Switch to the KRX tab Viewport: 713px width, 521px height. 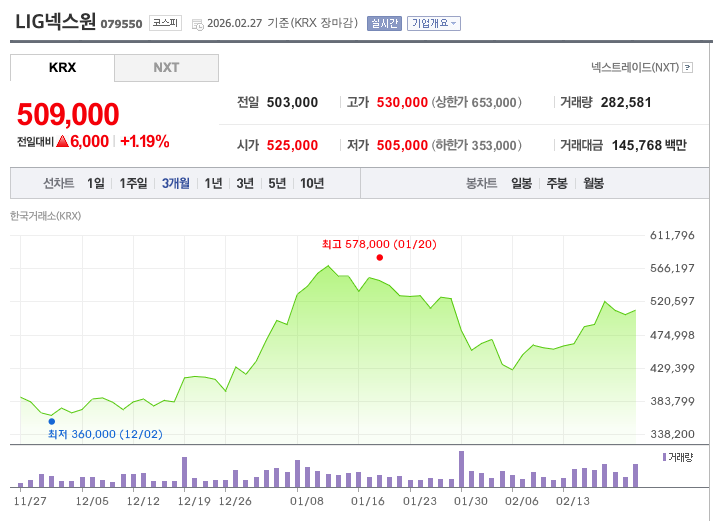[x=62, y=68]
